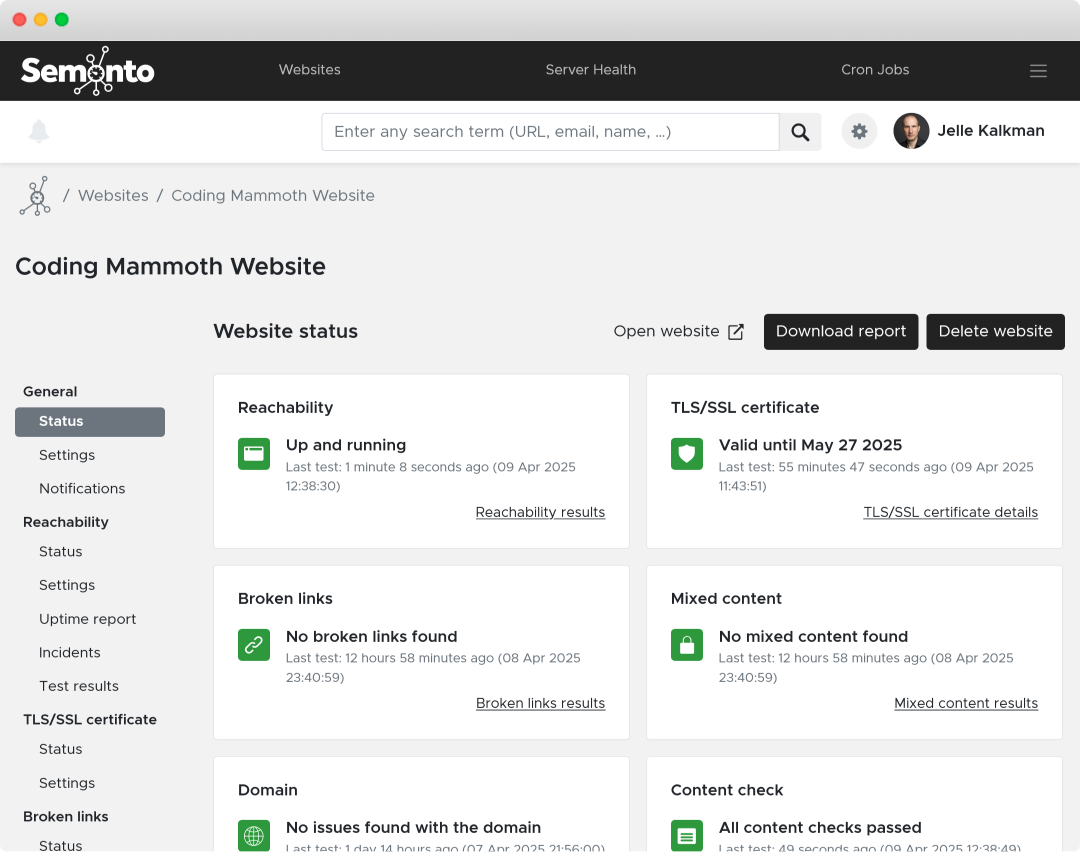
Task: Click the green mixed content padlock icon
Action: click(687, 645)
